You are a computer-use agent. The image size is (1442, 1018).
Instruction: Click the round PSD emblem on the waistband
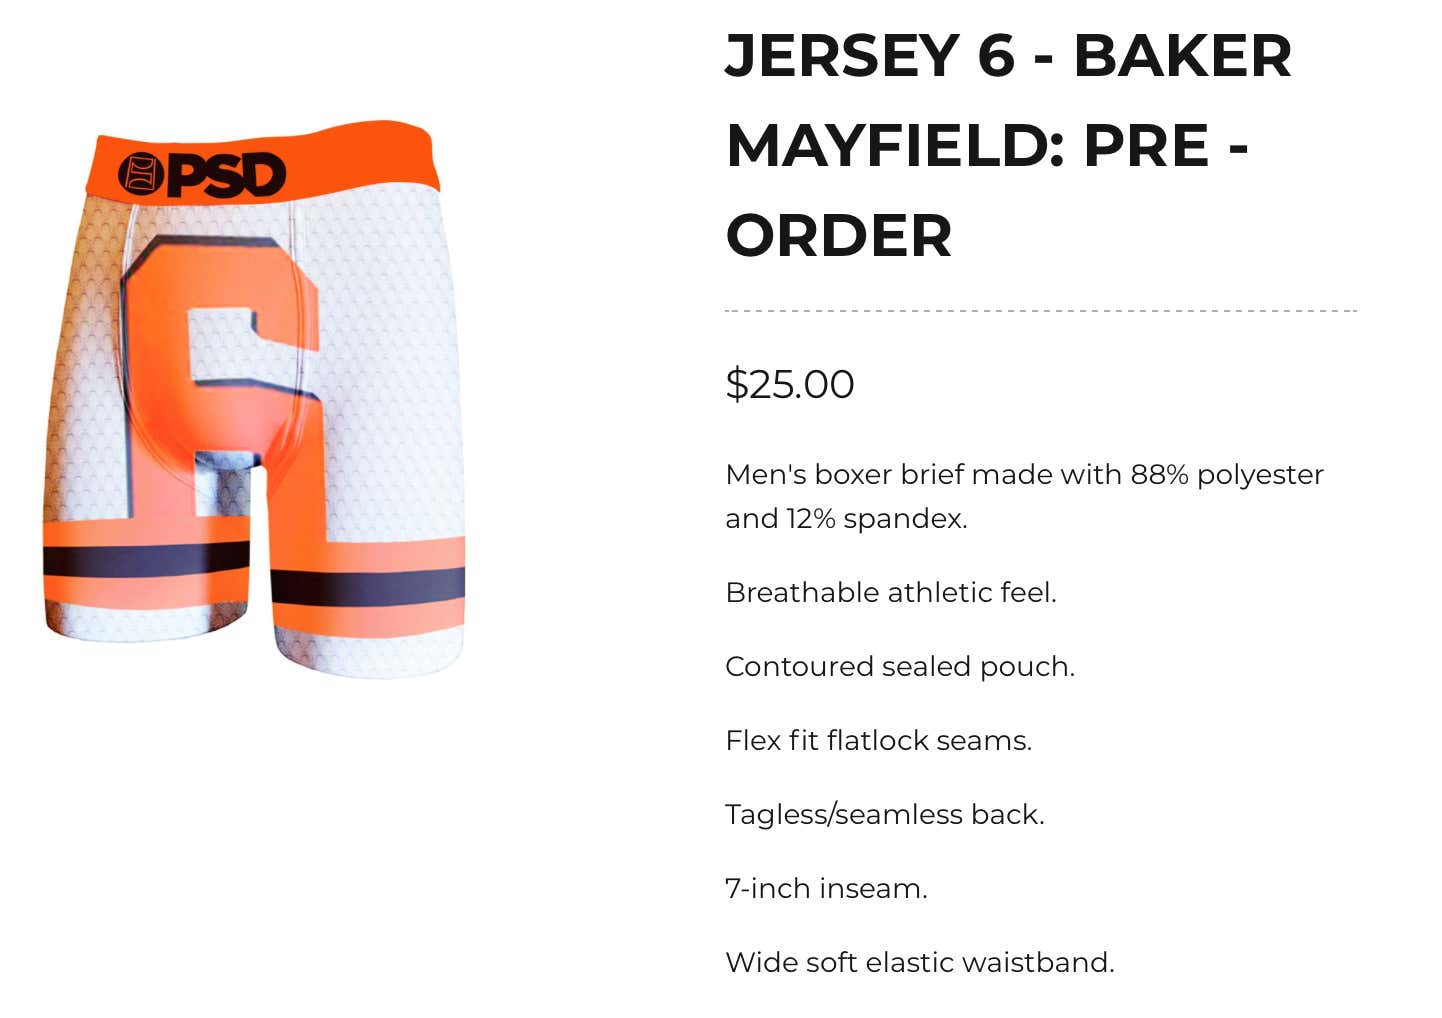point(140,174)
